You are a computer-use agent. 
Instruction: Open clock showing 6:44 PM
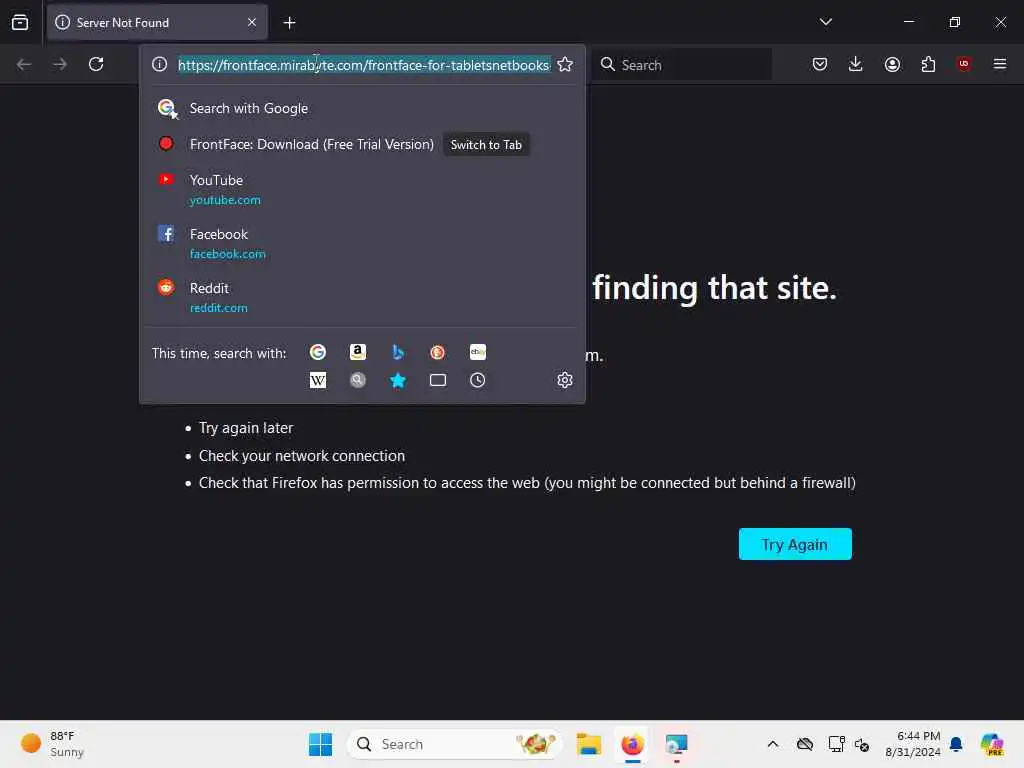pyautogui.click(x=912, y=744)
